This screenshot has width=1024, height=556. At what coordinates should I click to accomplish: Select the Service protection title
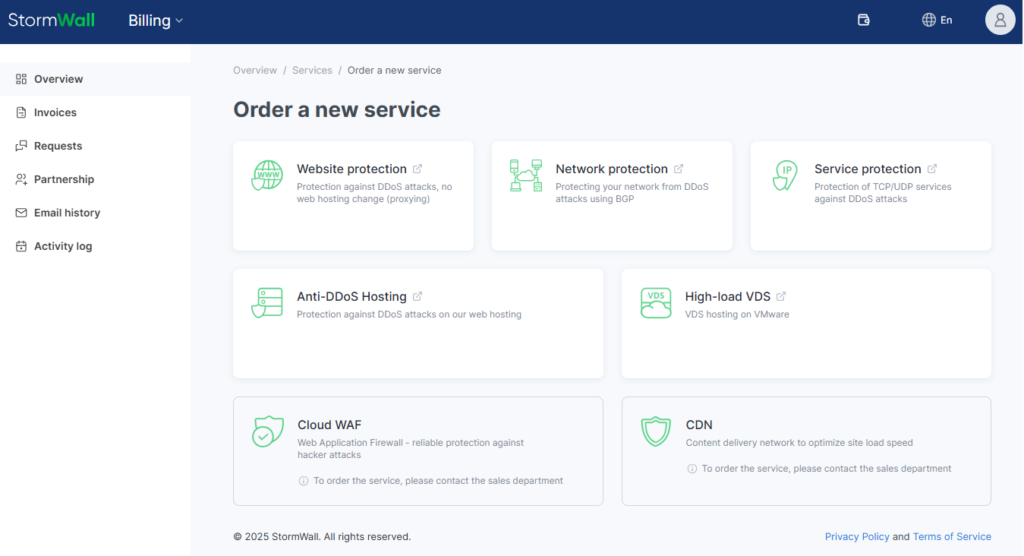[x=867, y=169]
